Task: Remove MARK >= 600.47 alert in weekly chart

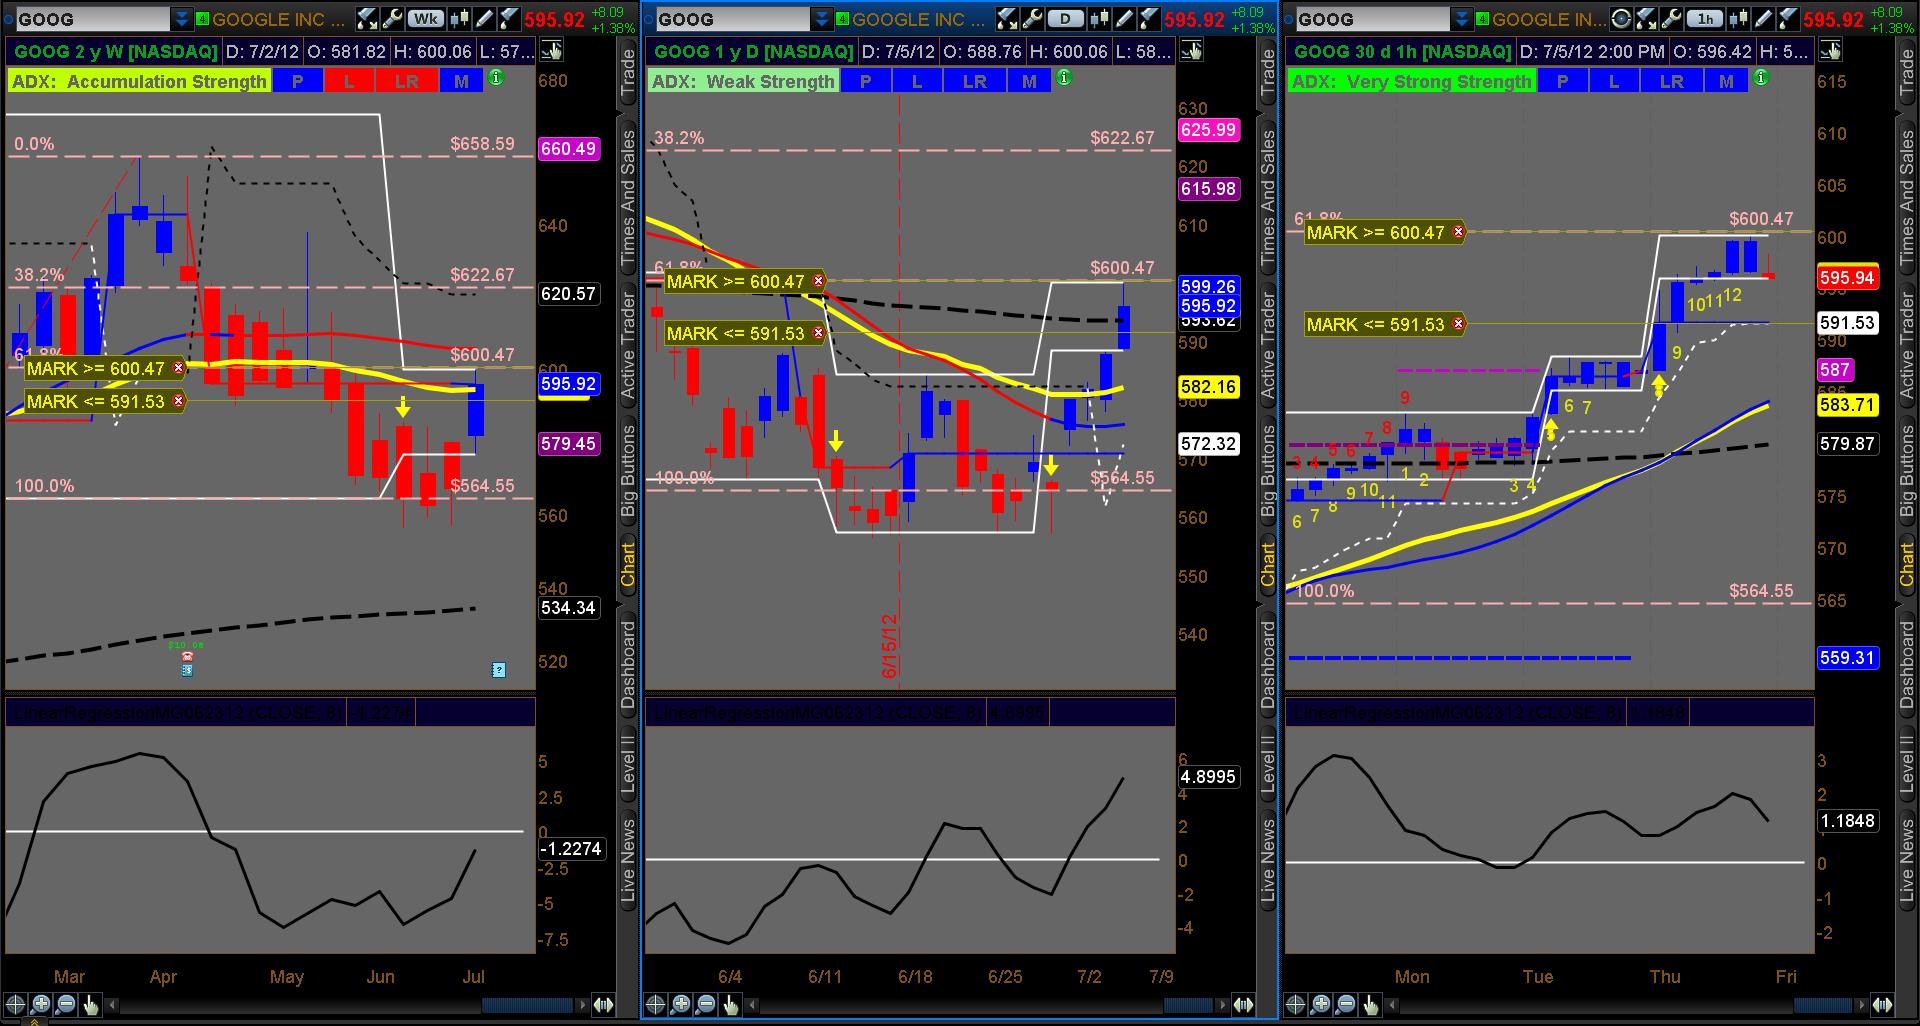Action: click(179, 368)
